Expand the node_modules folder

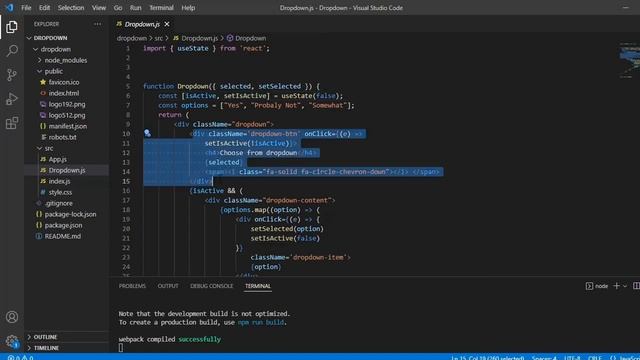(x=40, y=60)
